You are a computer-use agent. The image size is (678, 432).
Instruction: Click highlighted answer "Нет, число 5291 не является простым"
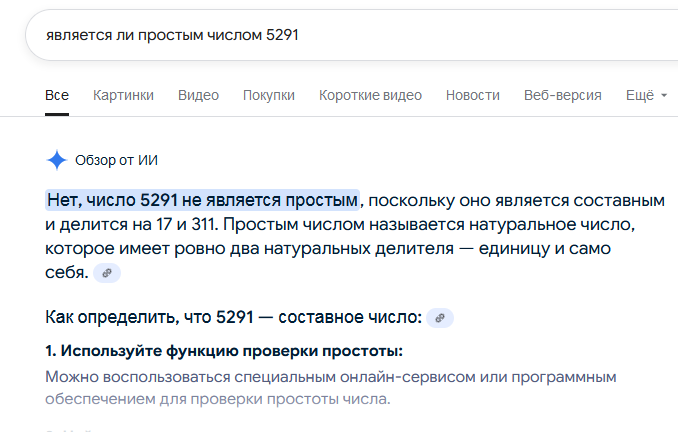[x=202, y=199]
